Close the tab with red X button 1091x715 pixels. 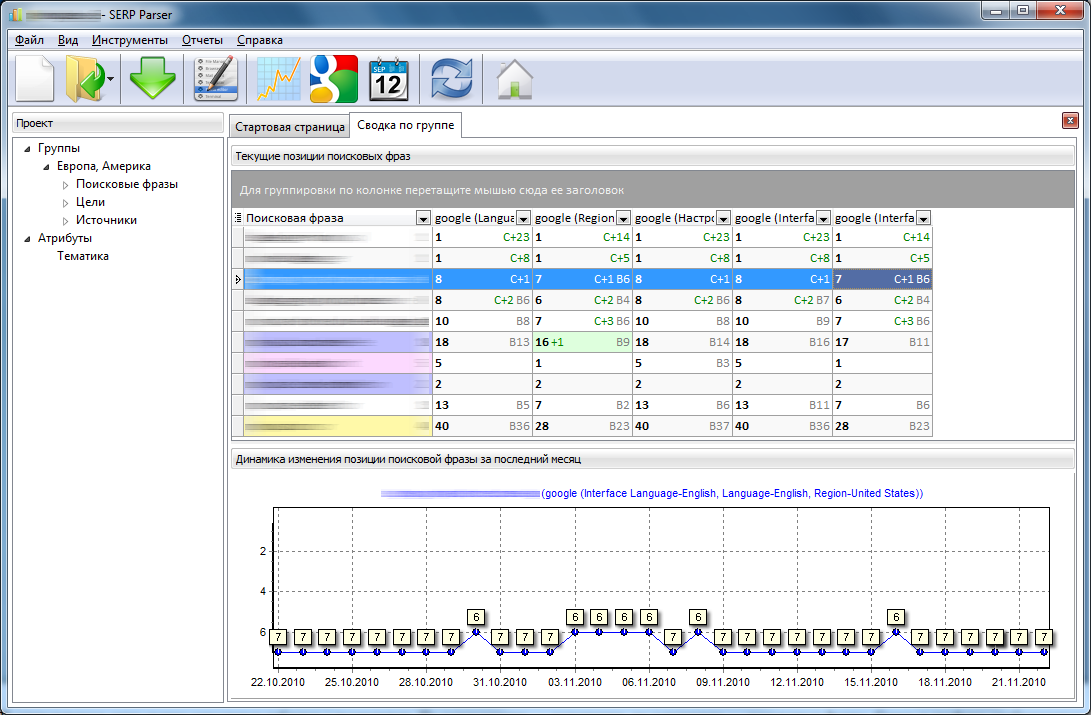(x=1069, y=121)
